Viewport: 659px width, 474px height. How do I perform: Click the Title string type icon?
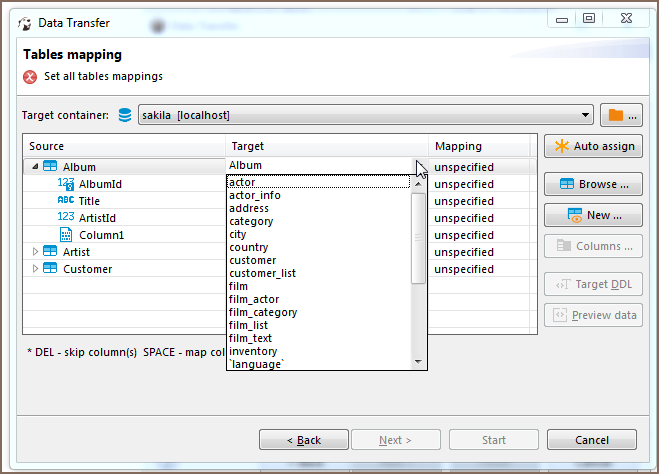pyautogui.click(x=66, y=201)
